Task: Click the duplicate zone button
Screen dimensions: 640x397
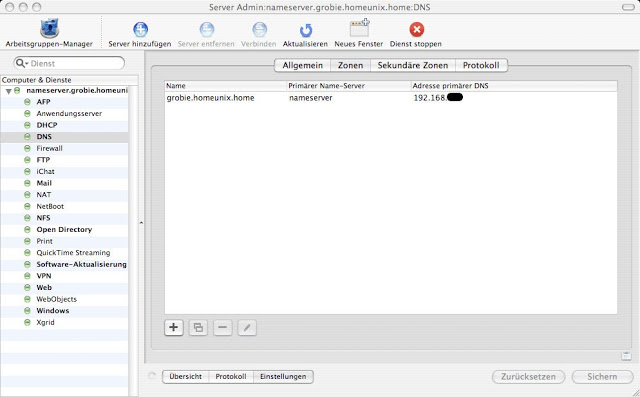Action: click(x=198, y=327)
